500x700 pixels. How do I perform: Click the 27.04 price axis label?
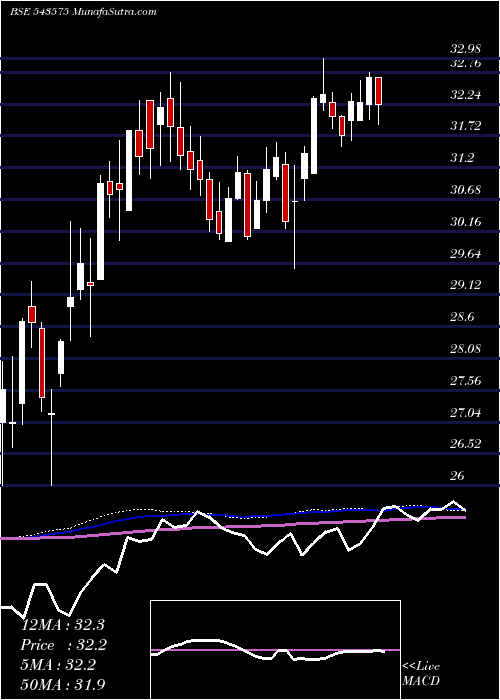[x=466, y=412]
